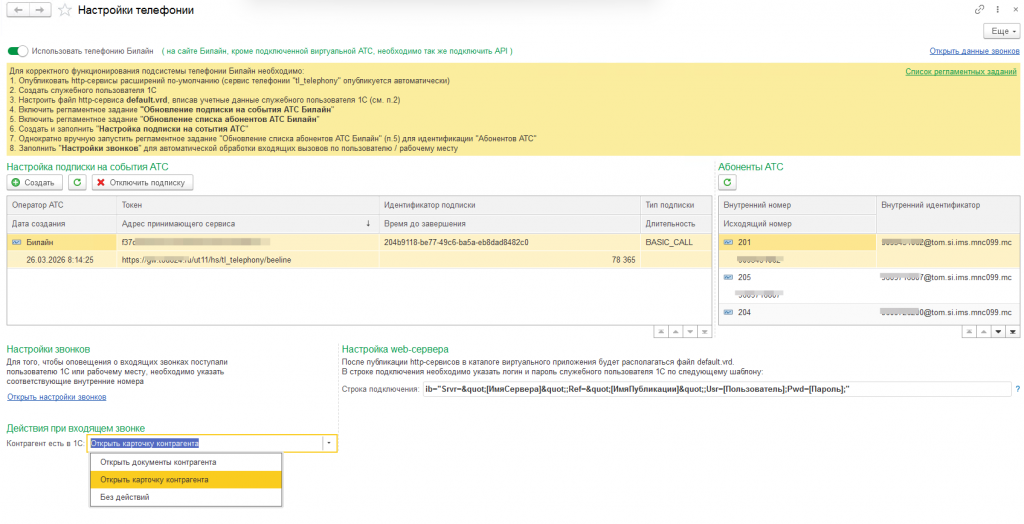Select subscriber row 204
The image size is (1024, 524).
coord(869,313)
